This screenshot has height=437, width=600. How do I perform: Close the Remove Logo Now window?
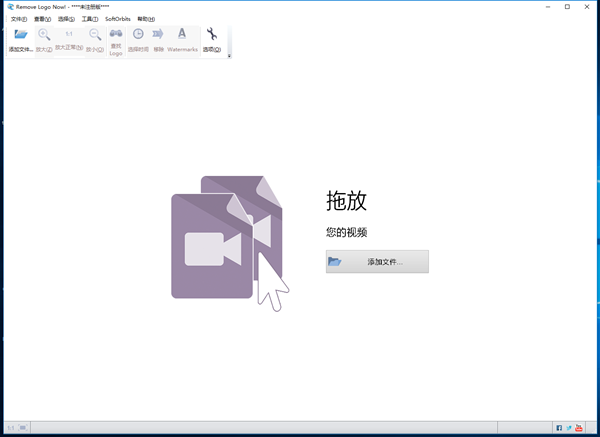[587, 7]
